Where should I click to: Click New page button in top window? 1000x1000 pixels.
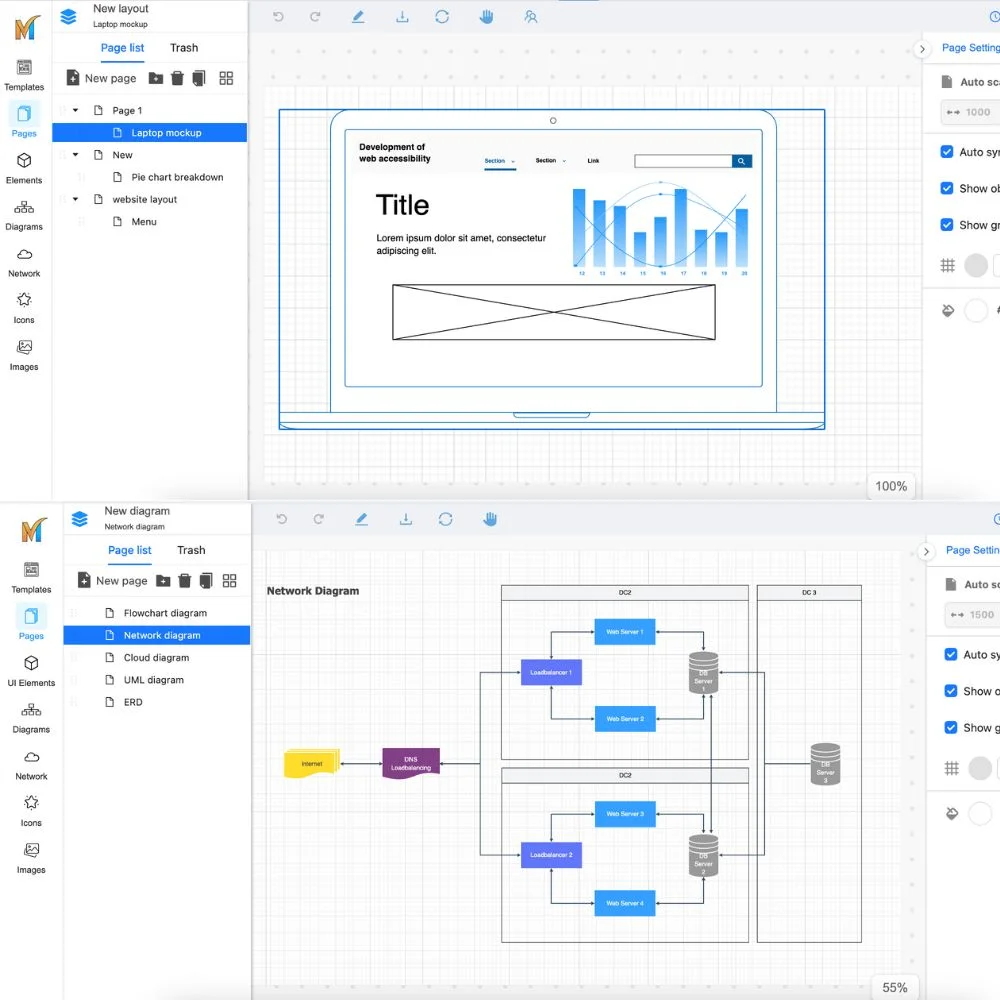(x=101, y=78)
